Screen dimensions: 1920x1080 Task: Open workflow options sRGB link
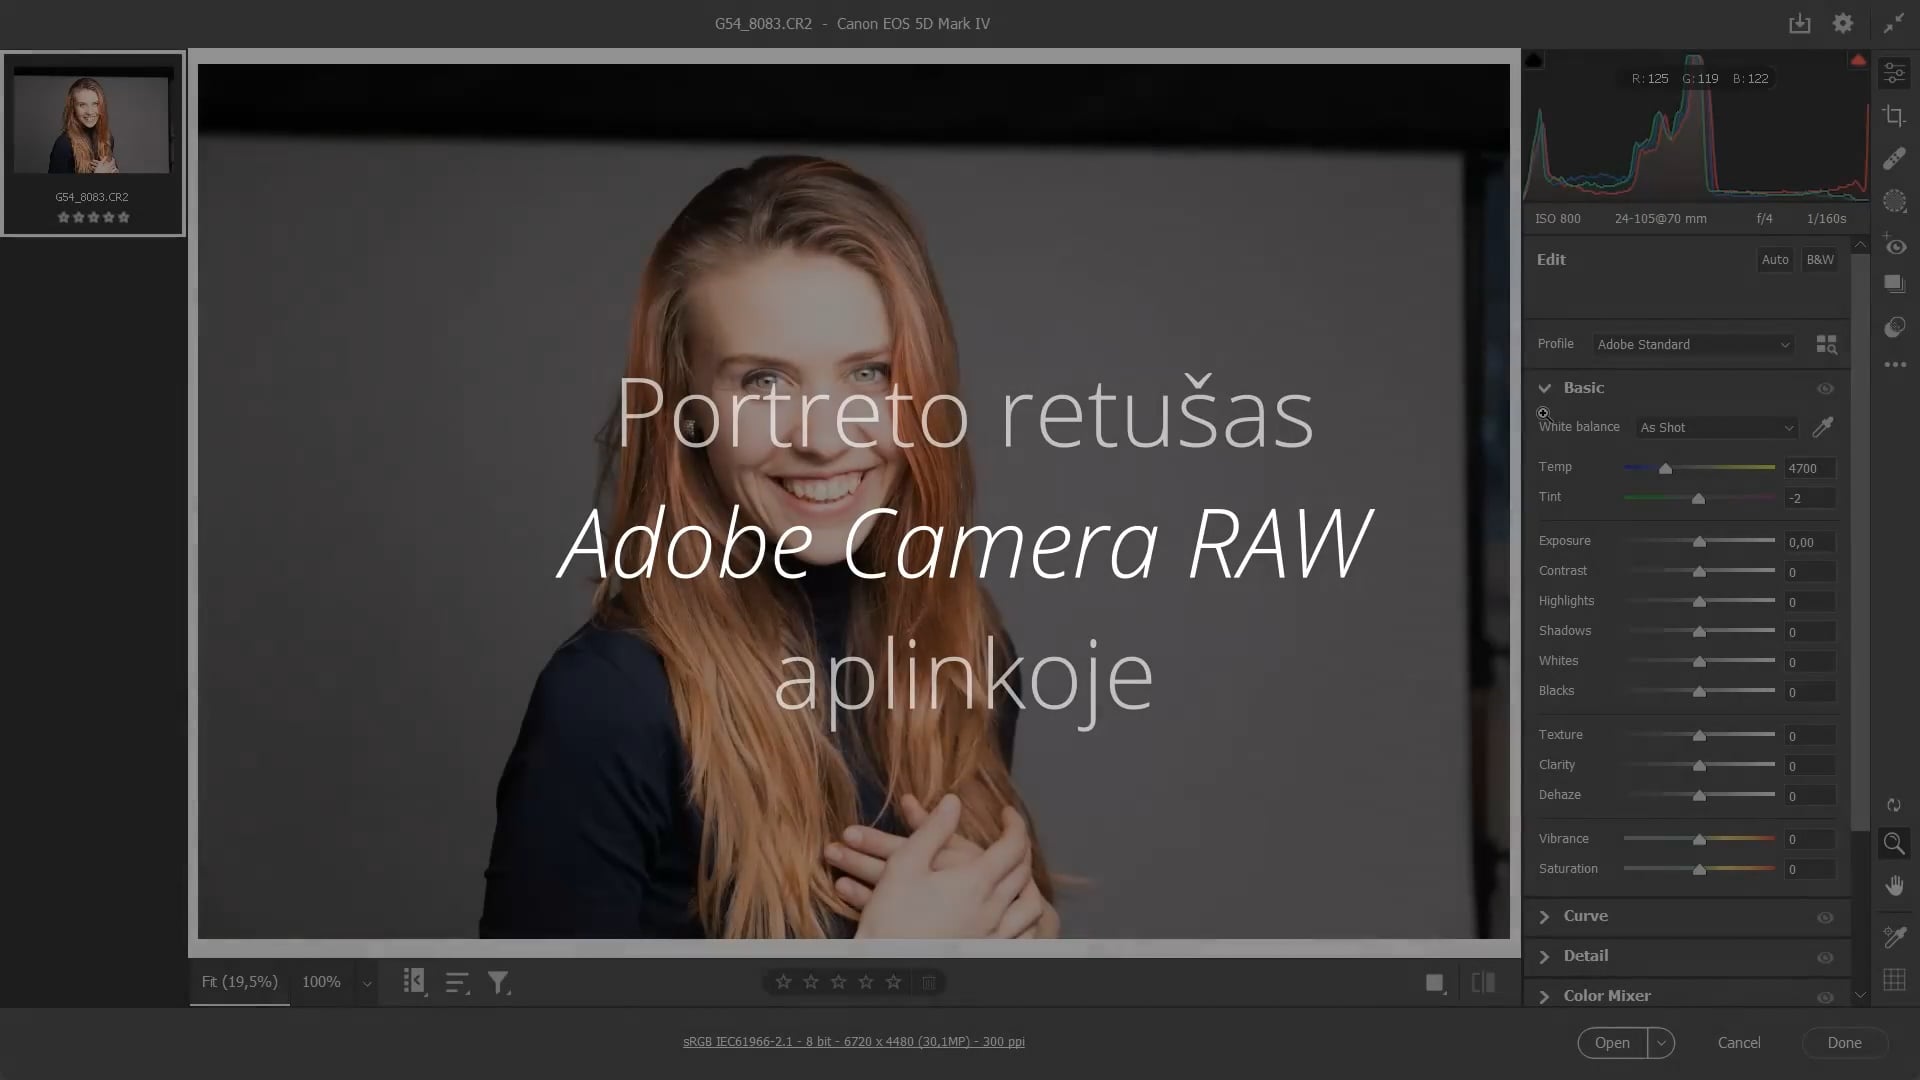point(854,1042)
